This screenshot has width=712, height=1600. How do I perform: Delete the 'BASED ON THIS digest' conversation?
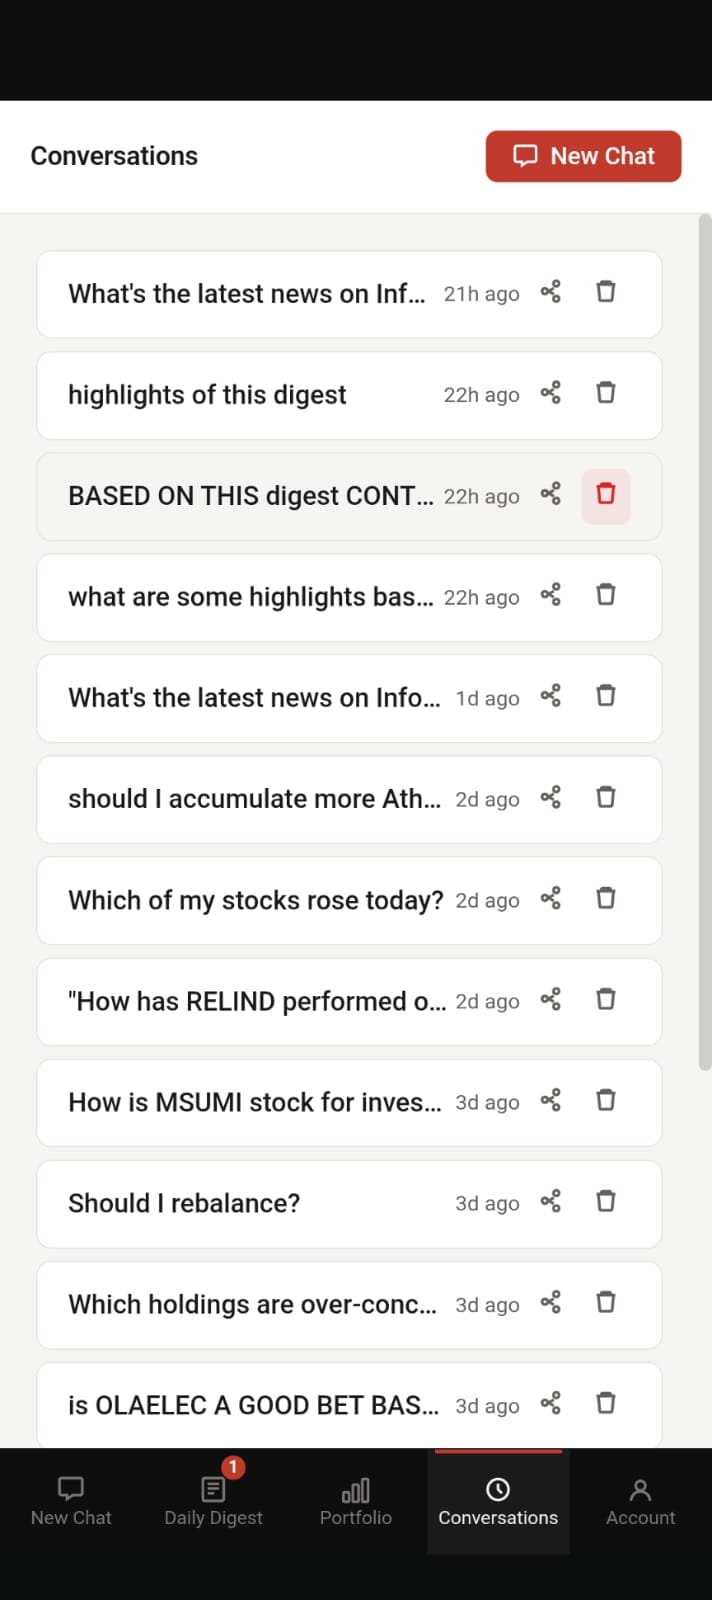pyautogui.click(x=606, y=495)
